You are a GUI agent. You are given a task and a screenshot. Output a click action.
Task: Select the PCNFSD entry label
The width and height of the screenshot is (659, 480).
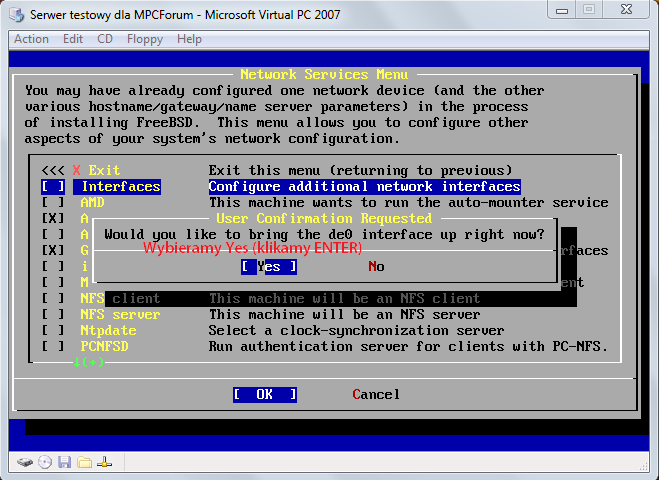coord(105,346)
